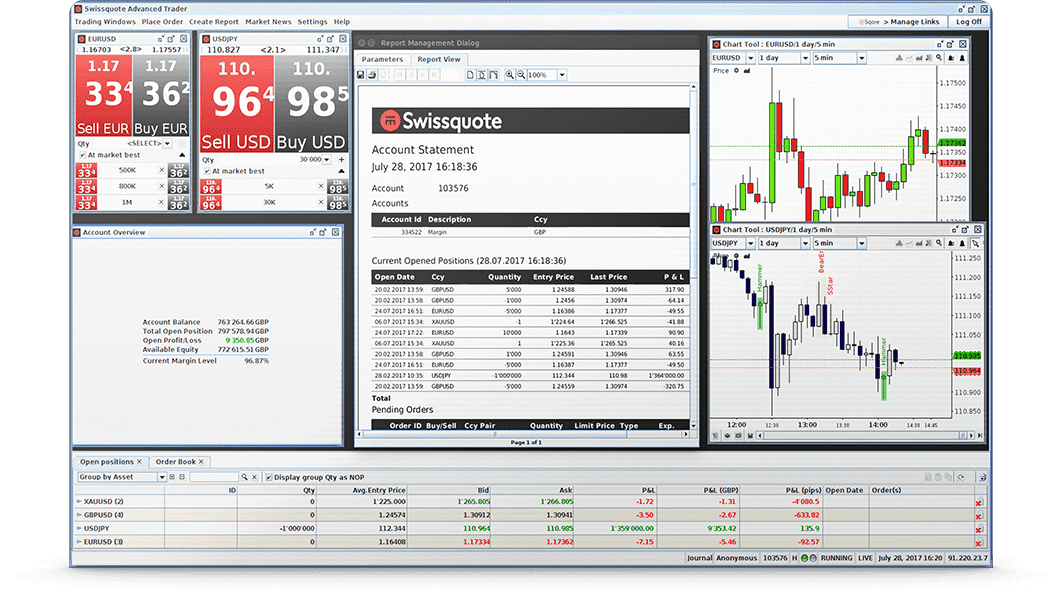Save the report using the disk icon
This screenshot has width=1062, height=594.
[x=360, y=75]
